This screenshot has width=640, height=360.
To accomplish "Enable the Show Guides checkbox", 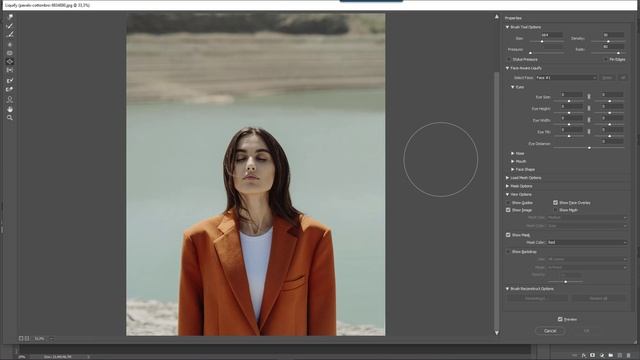I will click(x=508, y=203).
